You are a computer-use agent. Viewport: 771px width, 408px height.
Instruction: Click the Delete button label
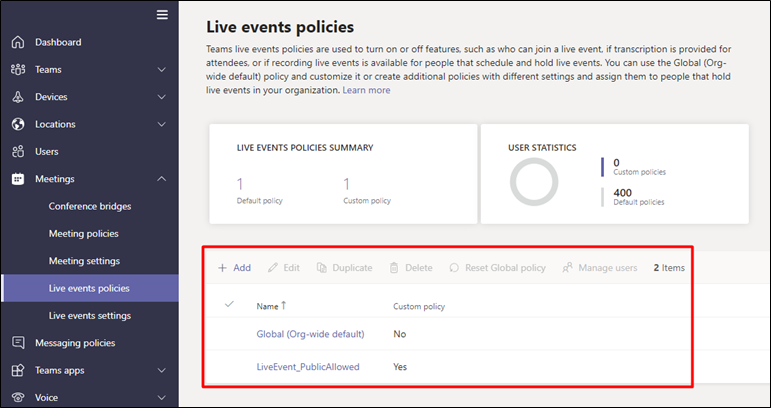419,268
